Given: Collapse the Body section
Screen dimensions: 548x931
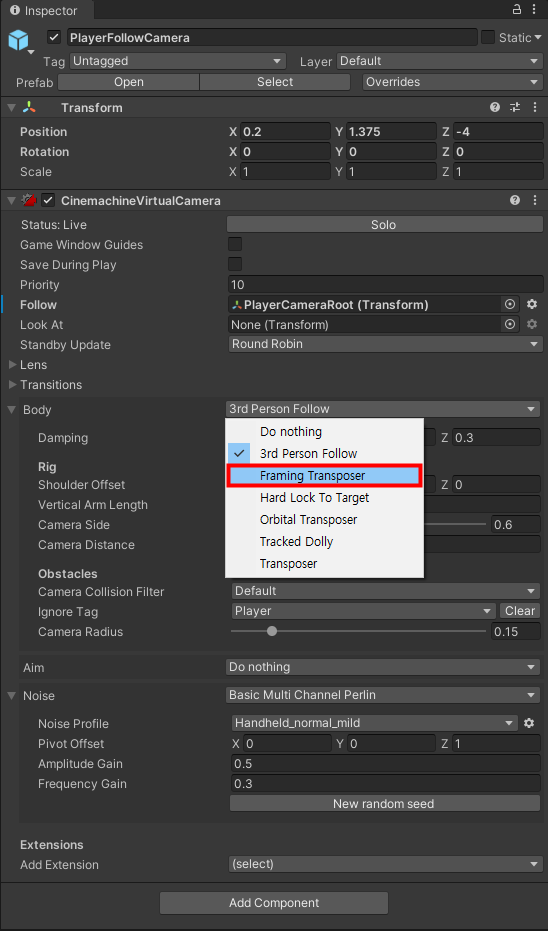Looking at the screenshot, I should [12, 410].
